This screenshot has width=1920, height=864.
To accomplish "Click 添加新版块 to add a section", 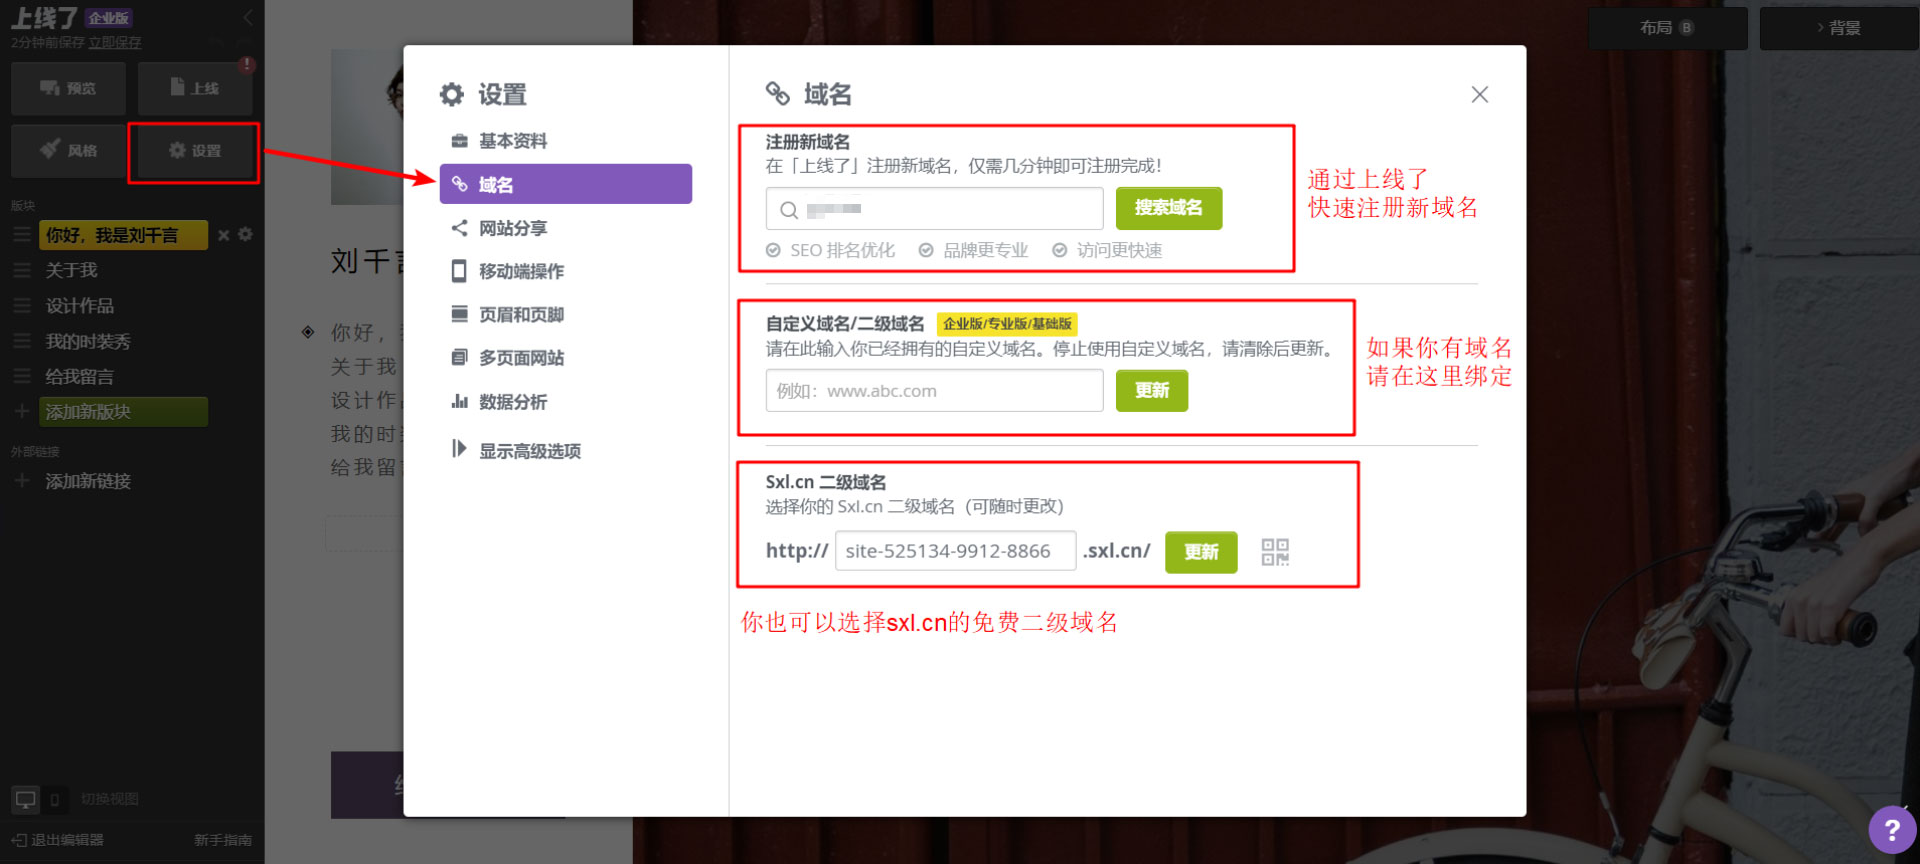I will 123,412.
